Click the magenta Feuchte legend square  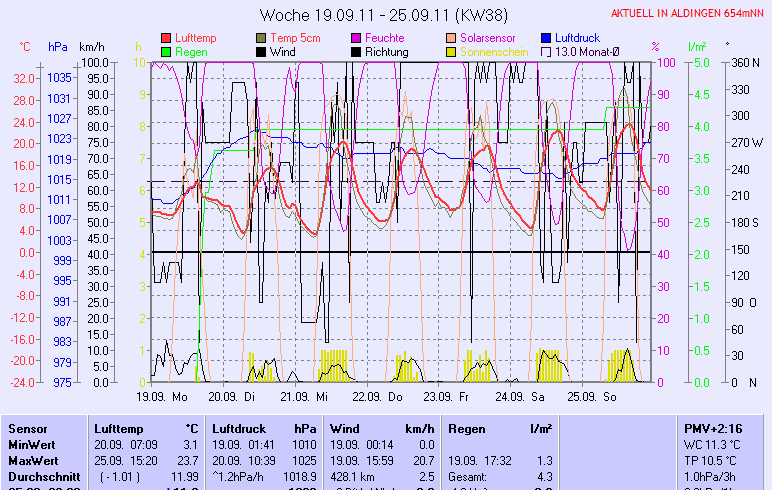(356, 38)
